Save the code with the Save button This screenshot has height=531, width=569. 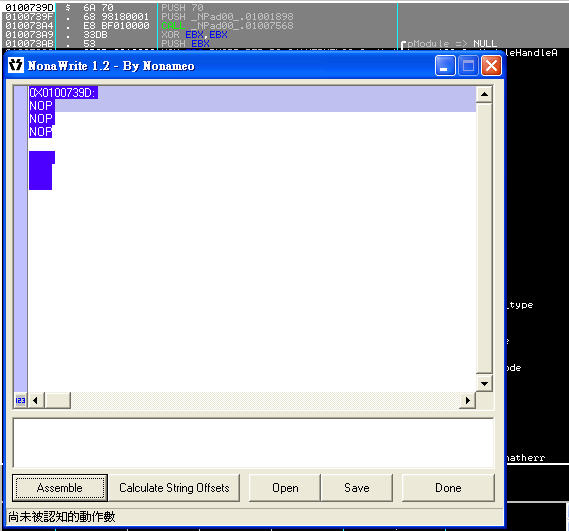[x=357, y=488]
